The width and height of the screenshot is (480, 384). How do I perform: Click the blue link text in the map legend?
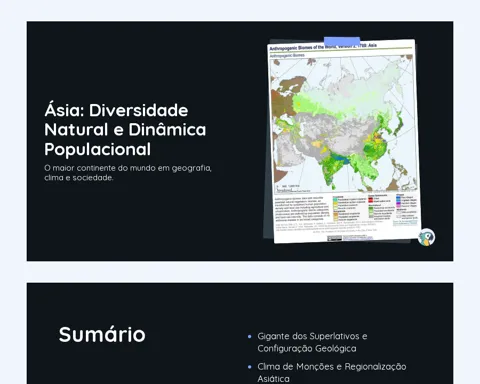pos(405,223)
